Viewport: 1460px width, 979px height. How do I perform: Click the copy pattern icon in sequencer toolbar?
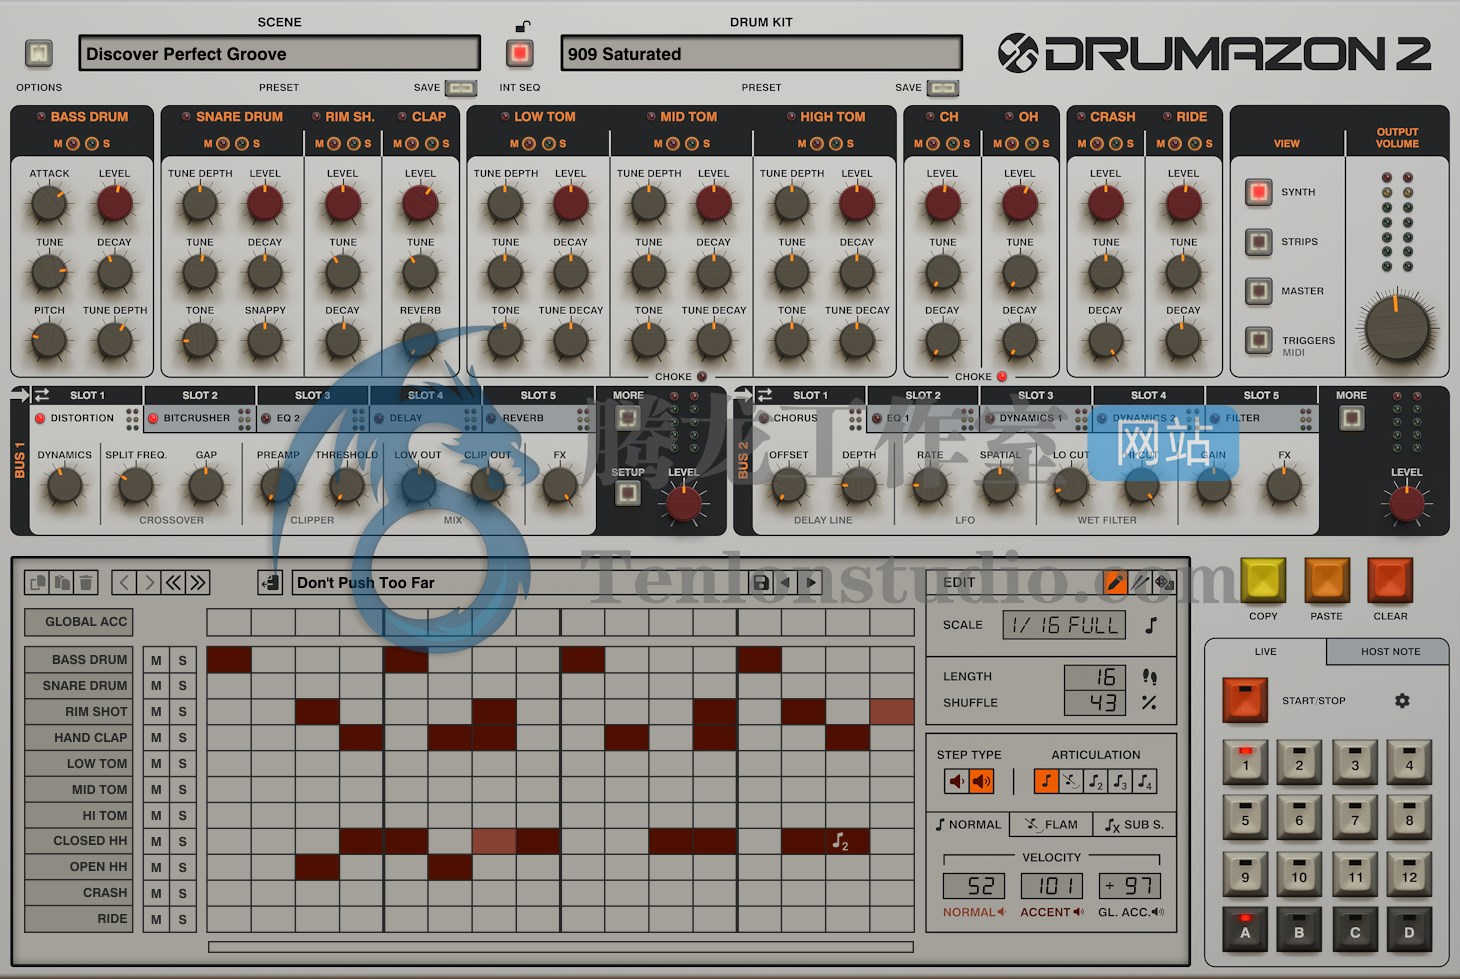[x=38, y=582]
